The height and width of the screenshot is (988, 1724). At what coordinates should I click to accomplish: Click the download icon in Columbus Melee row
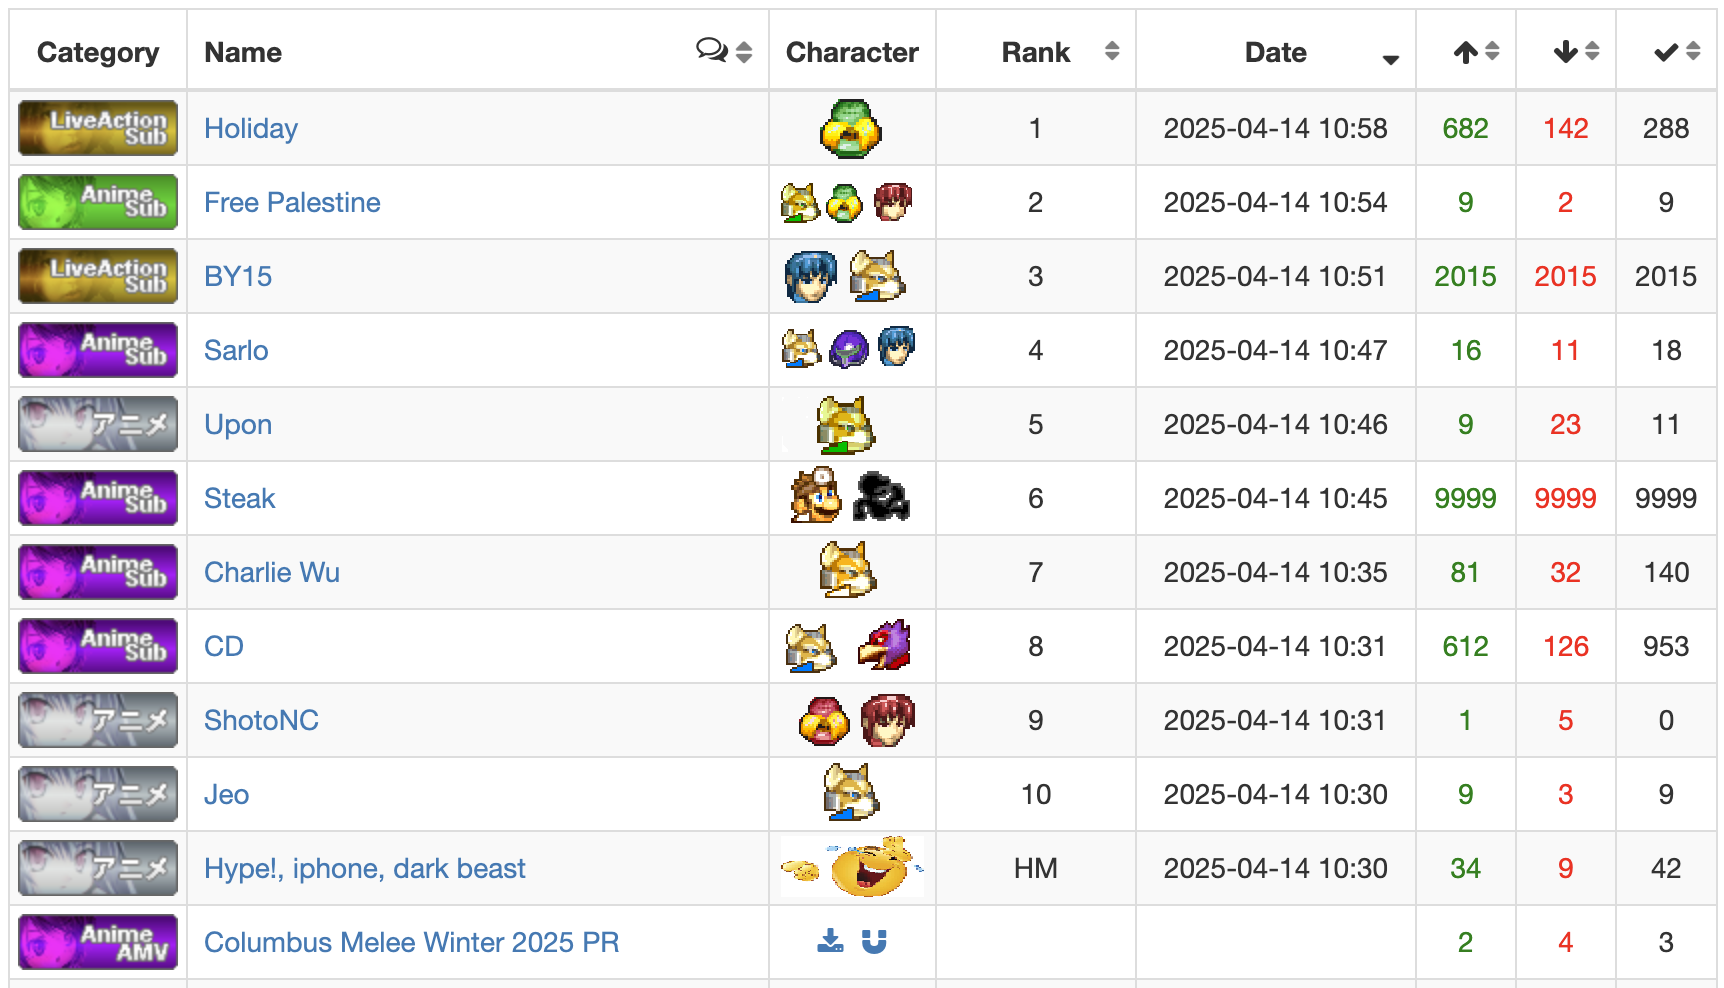tap(830, 941)
